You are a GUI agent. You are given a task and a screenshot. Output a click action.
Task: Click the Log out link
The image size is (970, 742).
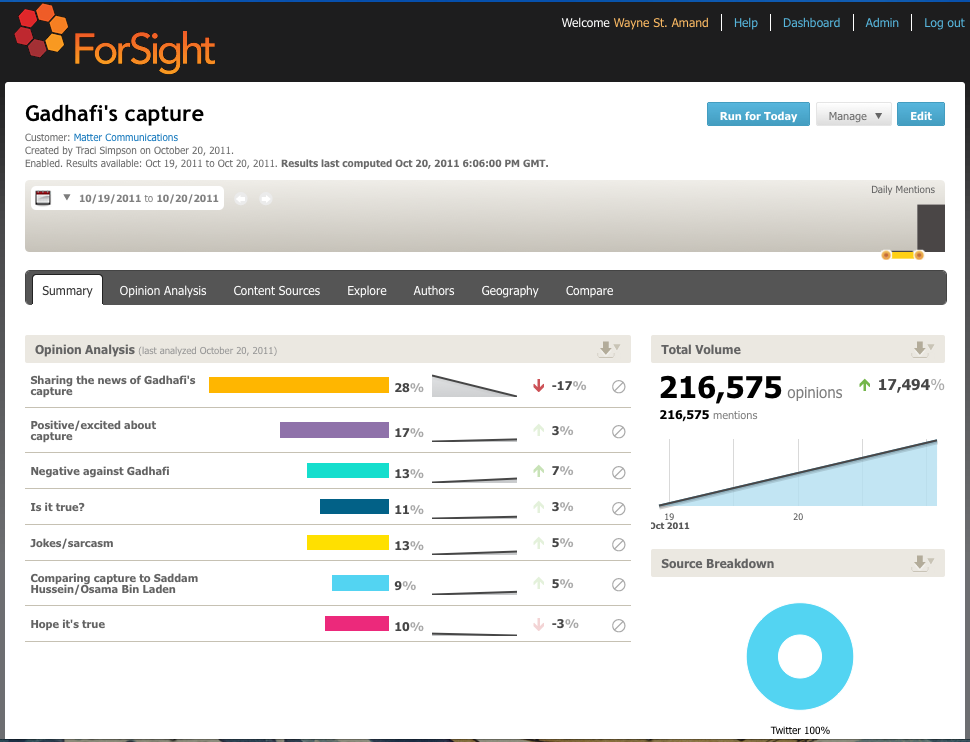[944, 23]
